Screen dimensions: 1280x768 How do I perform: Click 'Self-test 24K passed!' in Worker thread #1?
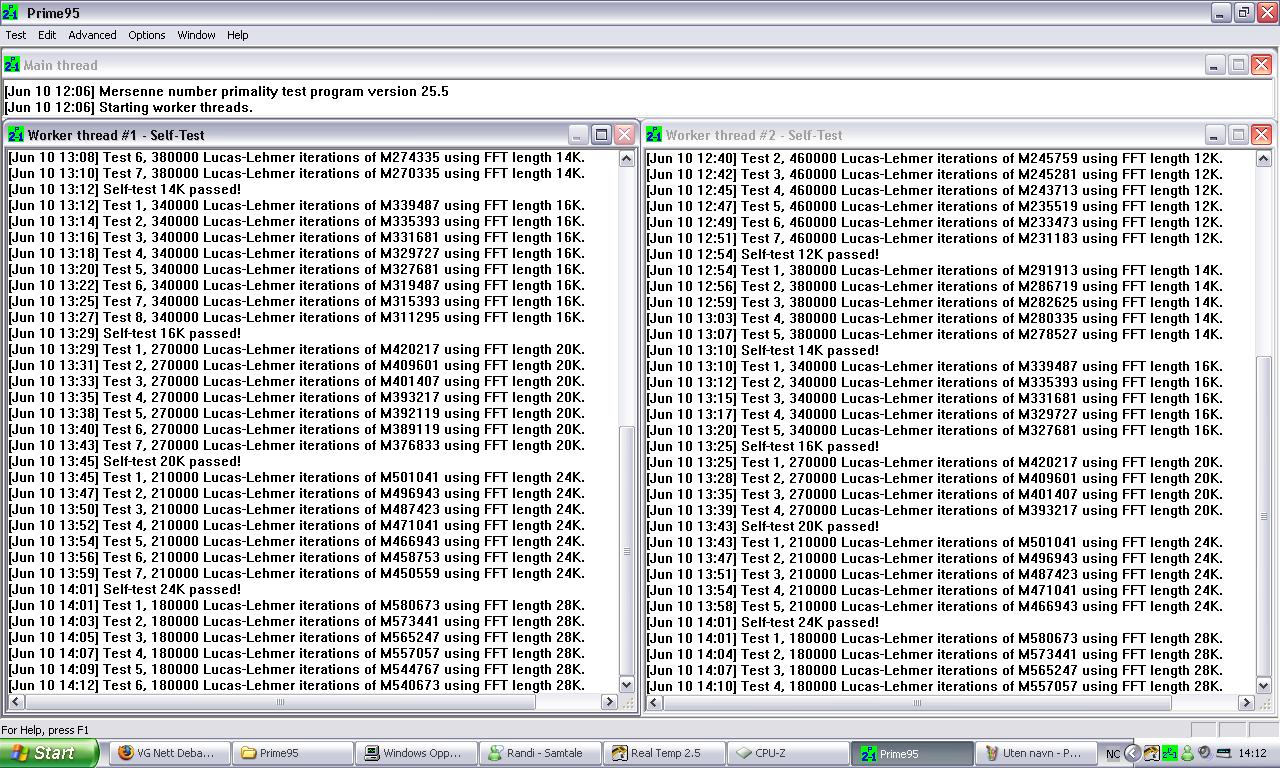(125, 589)
